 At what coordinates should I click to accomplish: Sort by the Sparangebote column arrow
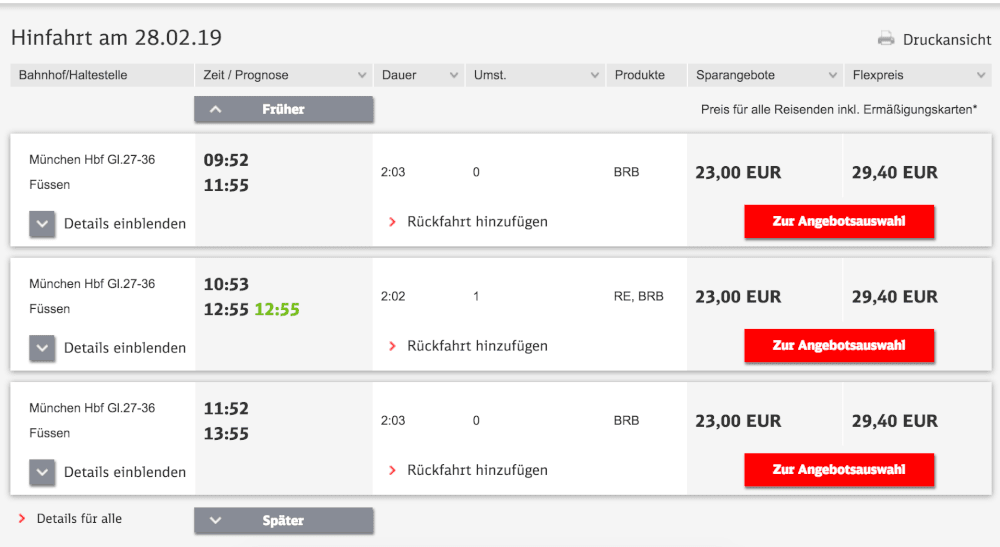(x=833, y=76)
